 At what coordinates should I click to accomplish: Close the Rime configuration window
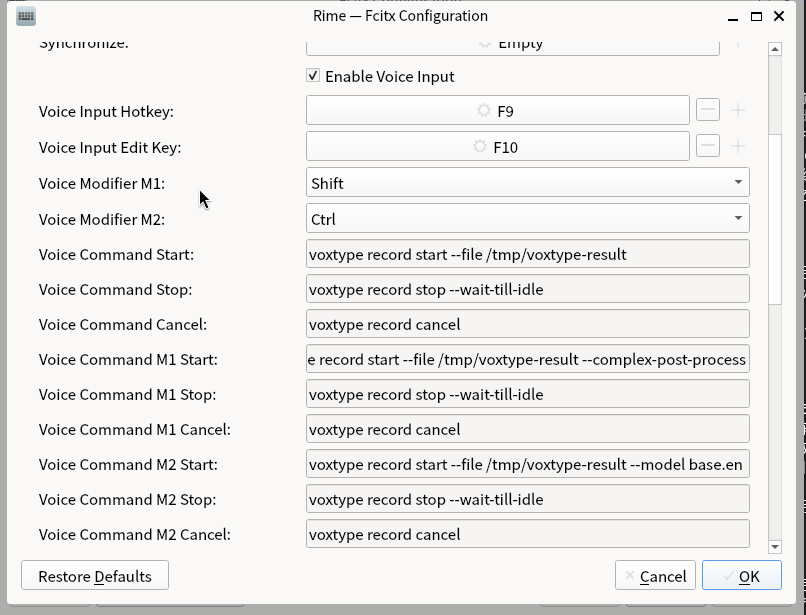coord(783,16)
